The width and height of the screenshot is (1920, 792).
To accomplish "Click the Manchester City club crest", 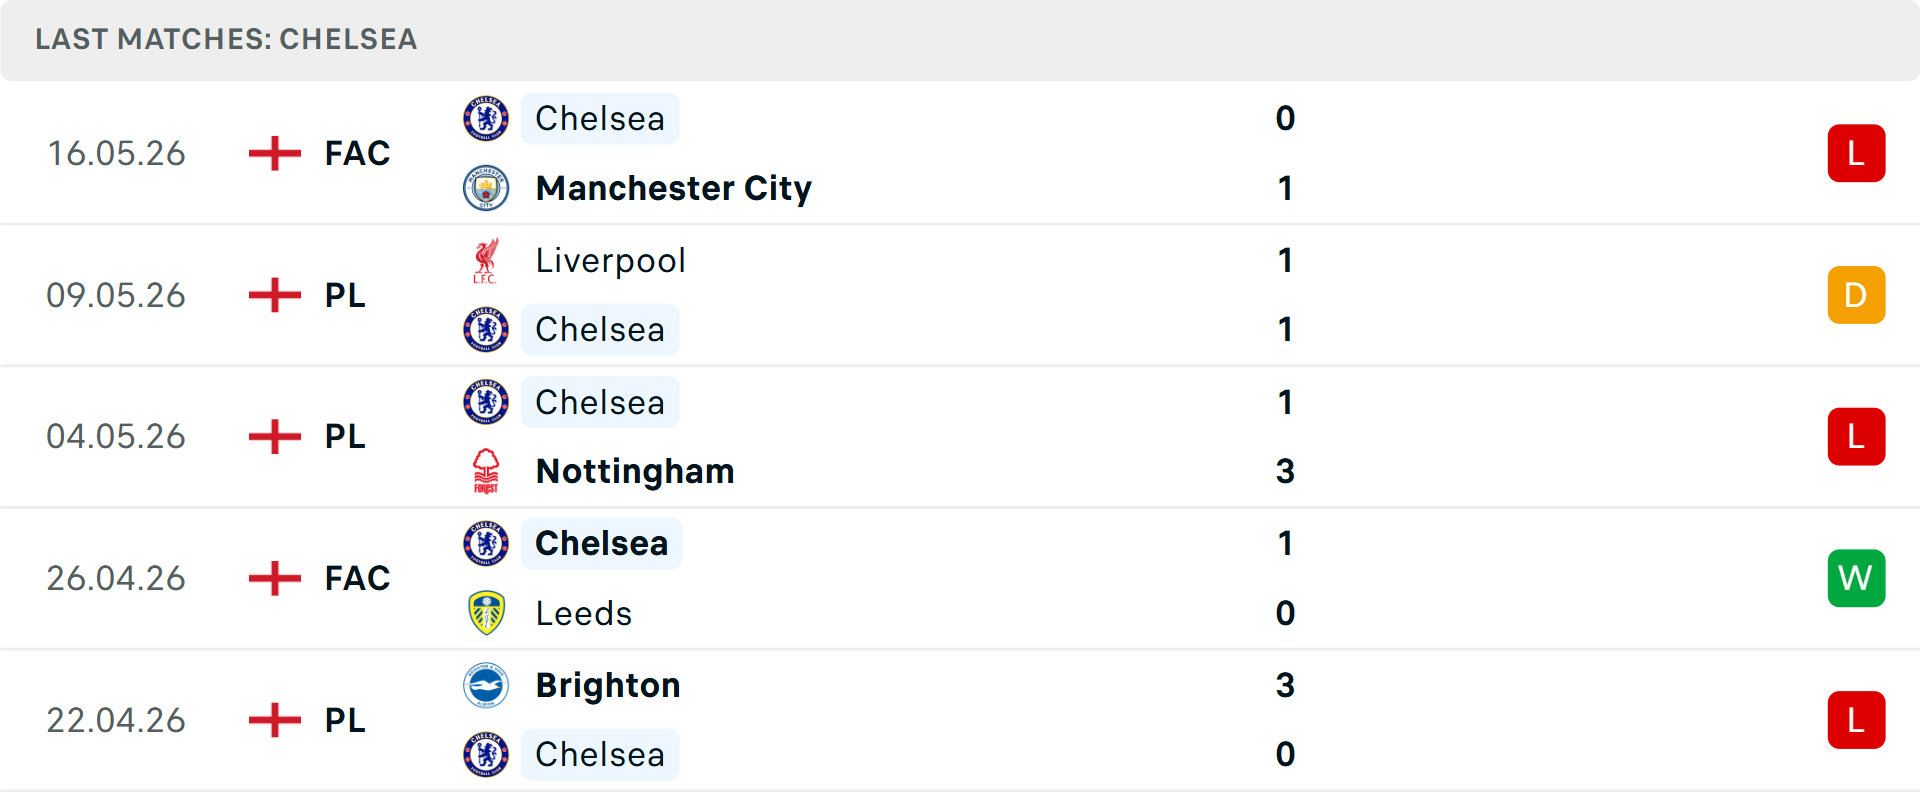I will pyautogui.click(x=486, y=188).
